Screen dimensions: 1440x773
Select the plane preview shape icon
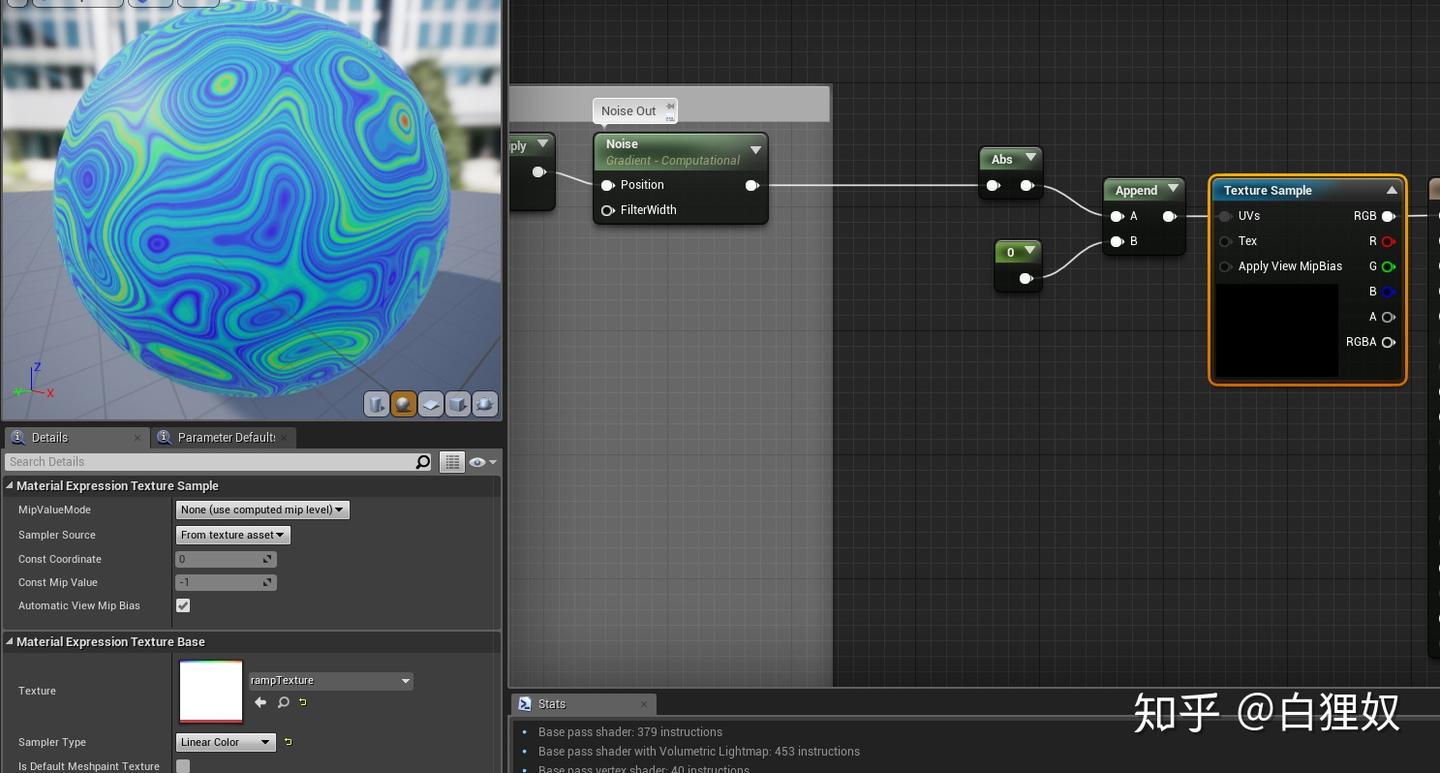431,404
